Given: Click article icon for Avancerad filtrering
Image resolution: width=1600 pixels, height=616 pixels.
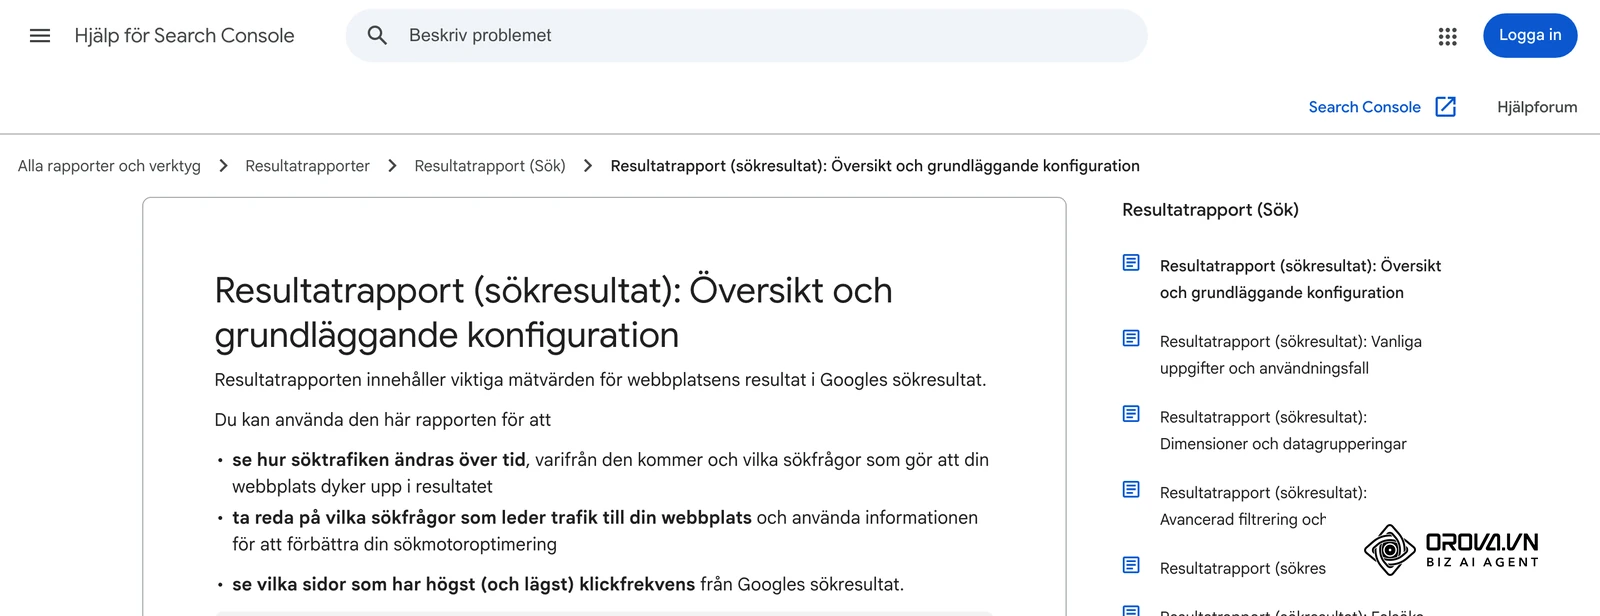Looking at the screenshot, I should point(1131,489).
